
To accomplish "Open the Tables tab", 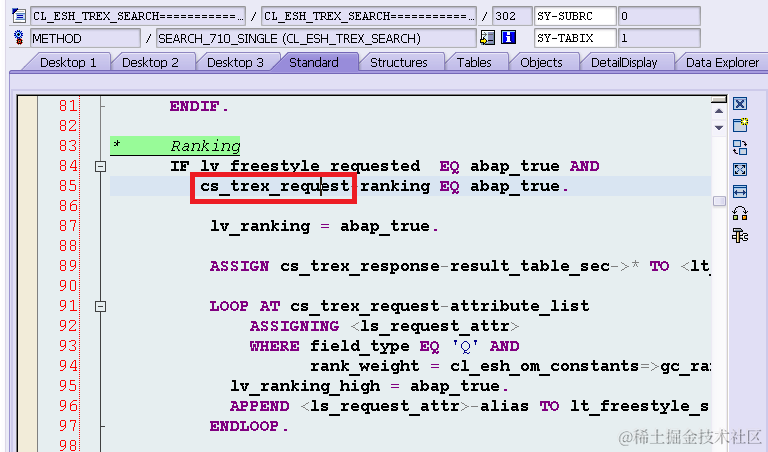I will (474, 63).
